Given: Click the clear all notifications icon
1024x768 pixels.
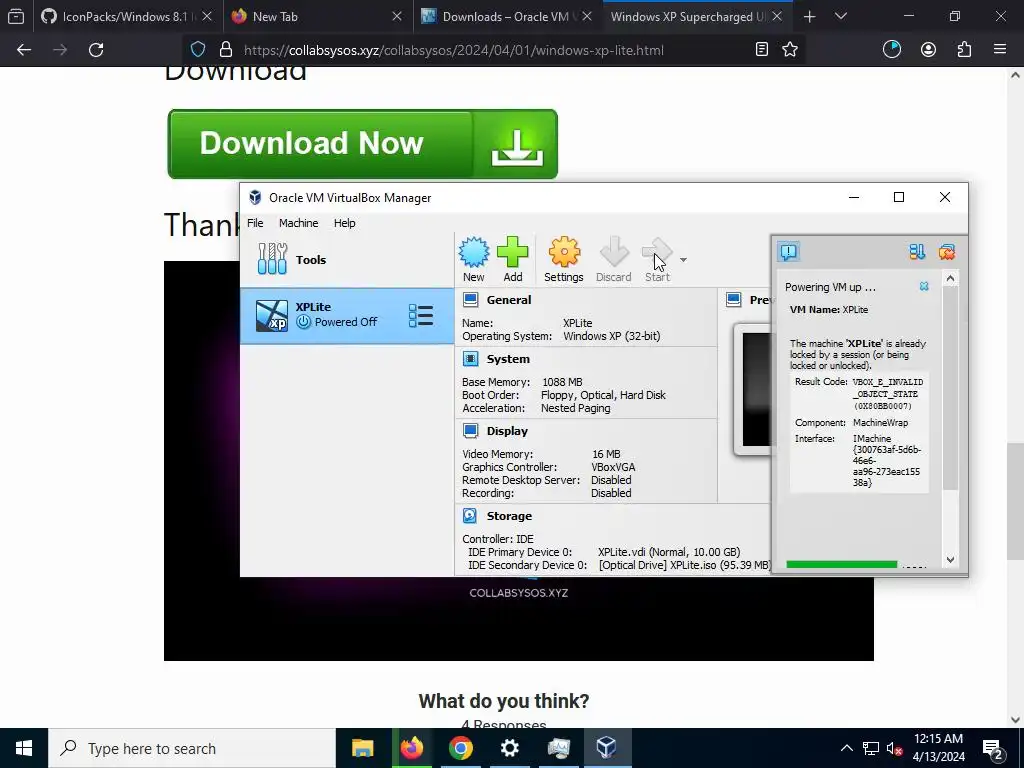Looking at the screenshot, I should (946, 251).
